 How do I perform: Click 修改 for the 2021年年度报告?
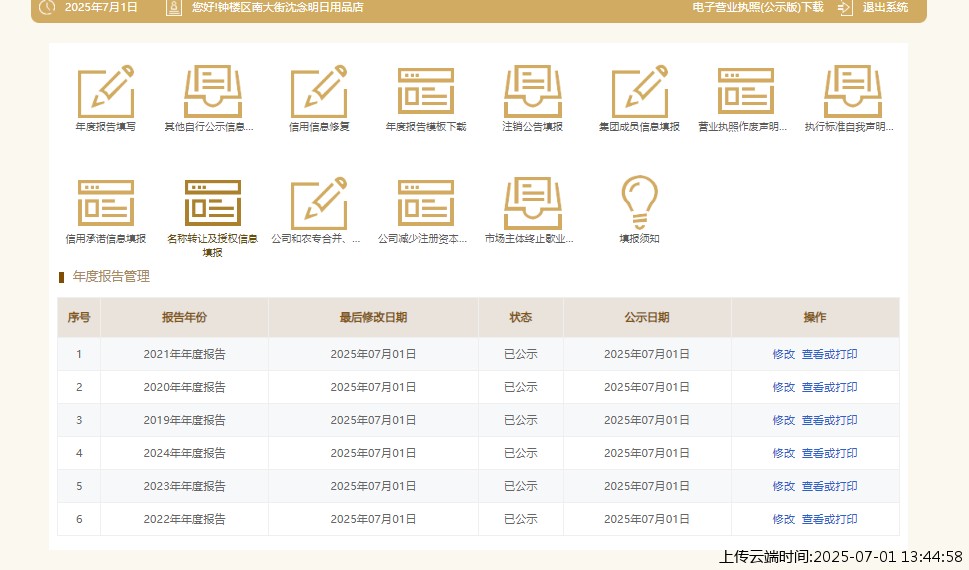point(784,354)
